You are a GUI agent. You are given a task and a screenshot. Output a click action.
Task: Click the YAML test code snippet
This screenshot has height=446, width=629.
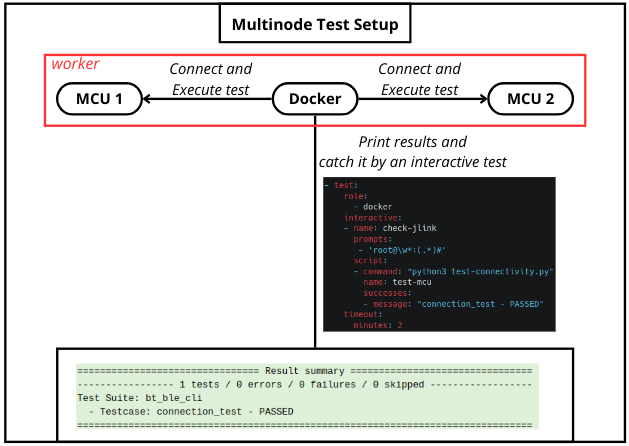tap(438, 254)
